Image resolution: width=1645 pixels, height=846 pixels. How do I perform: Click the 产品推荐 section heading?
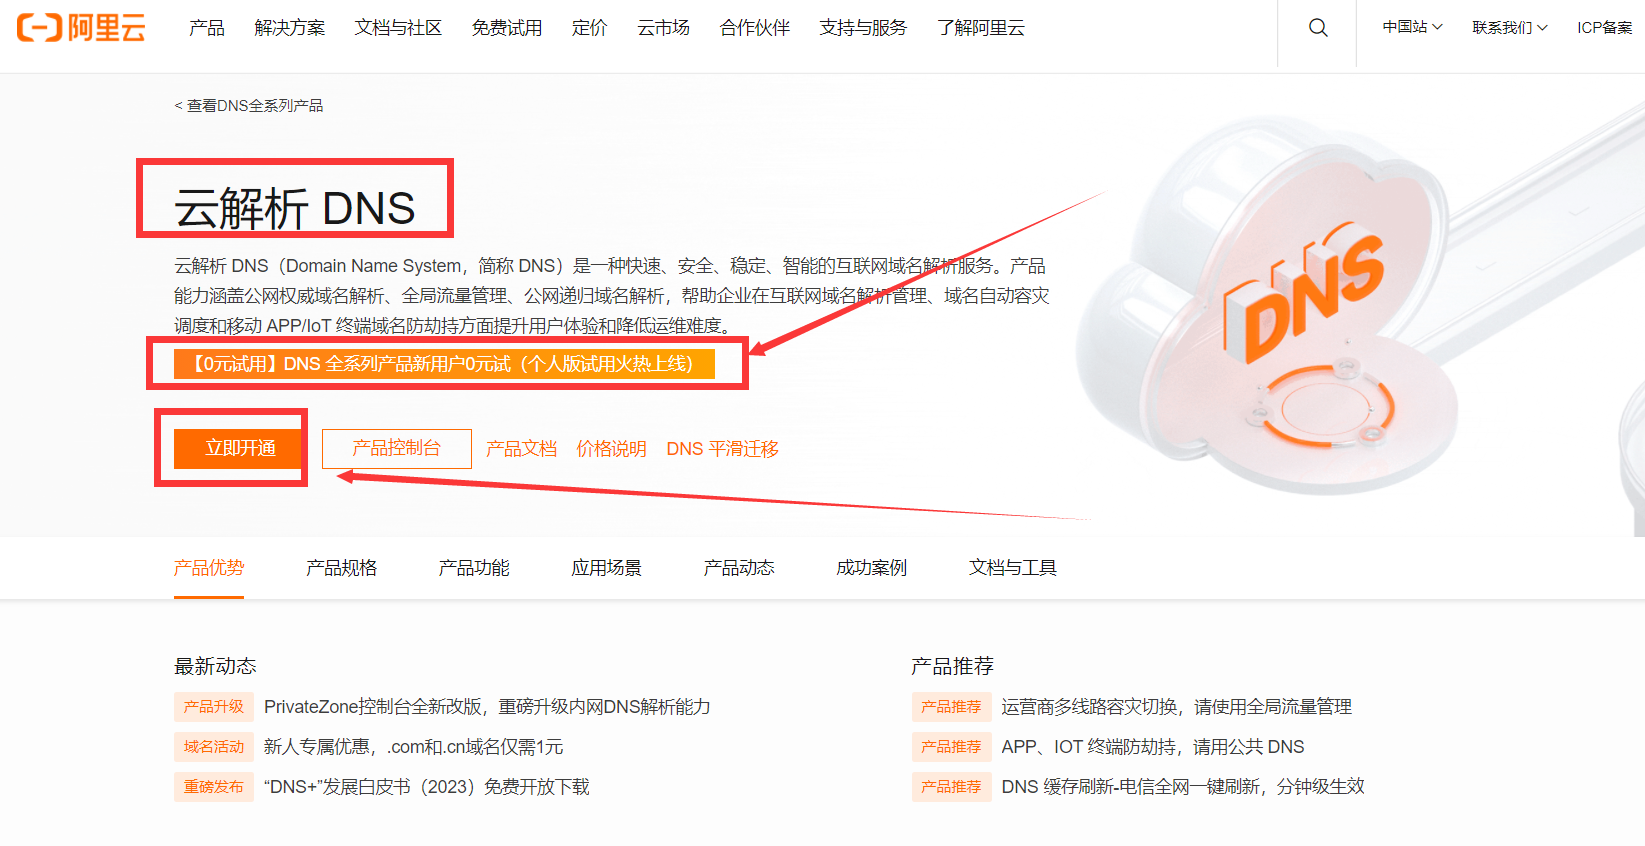click(952, 666)
